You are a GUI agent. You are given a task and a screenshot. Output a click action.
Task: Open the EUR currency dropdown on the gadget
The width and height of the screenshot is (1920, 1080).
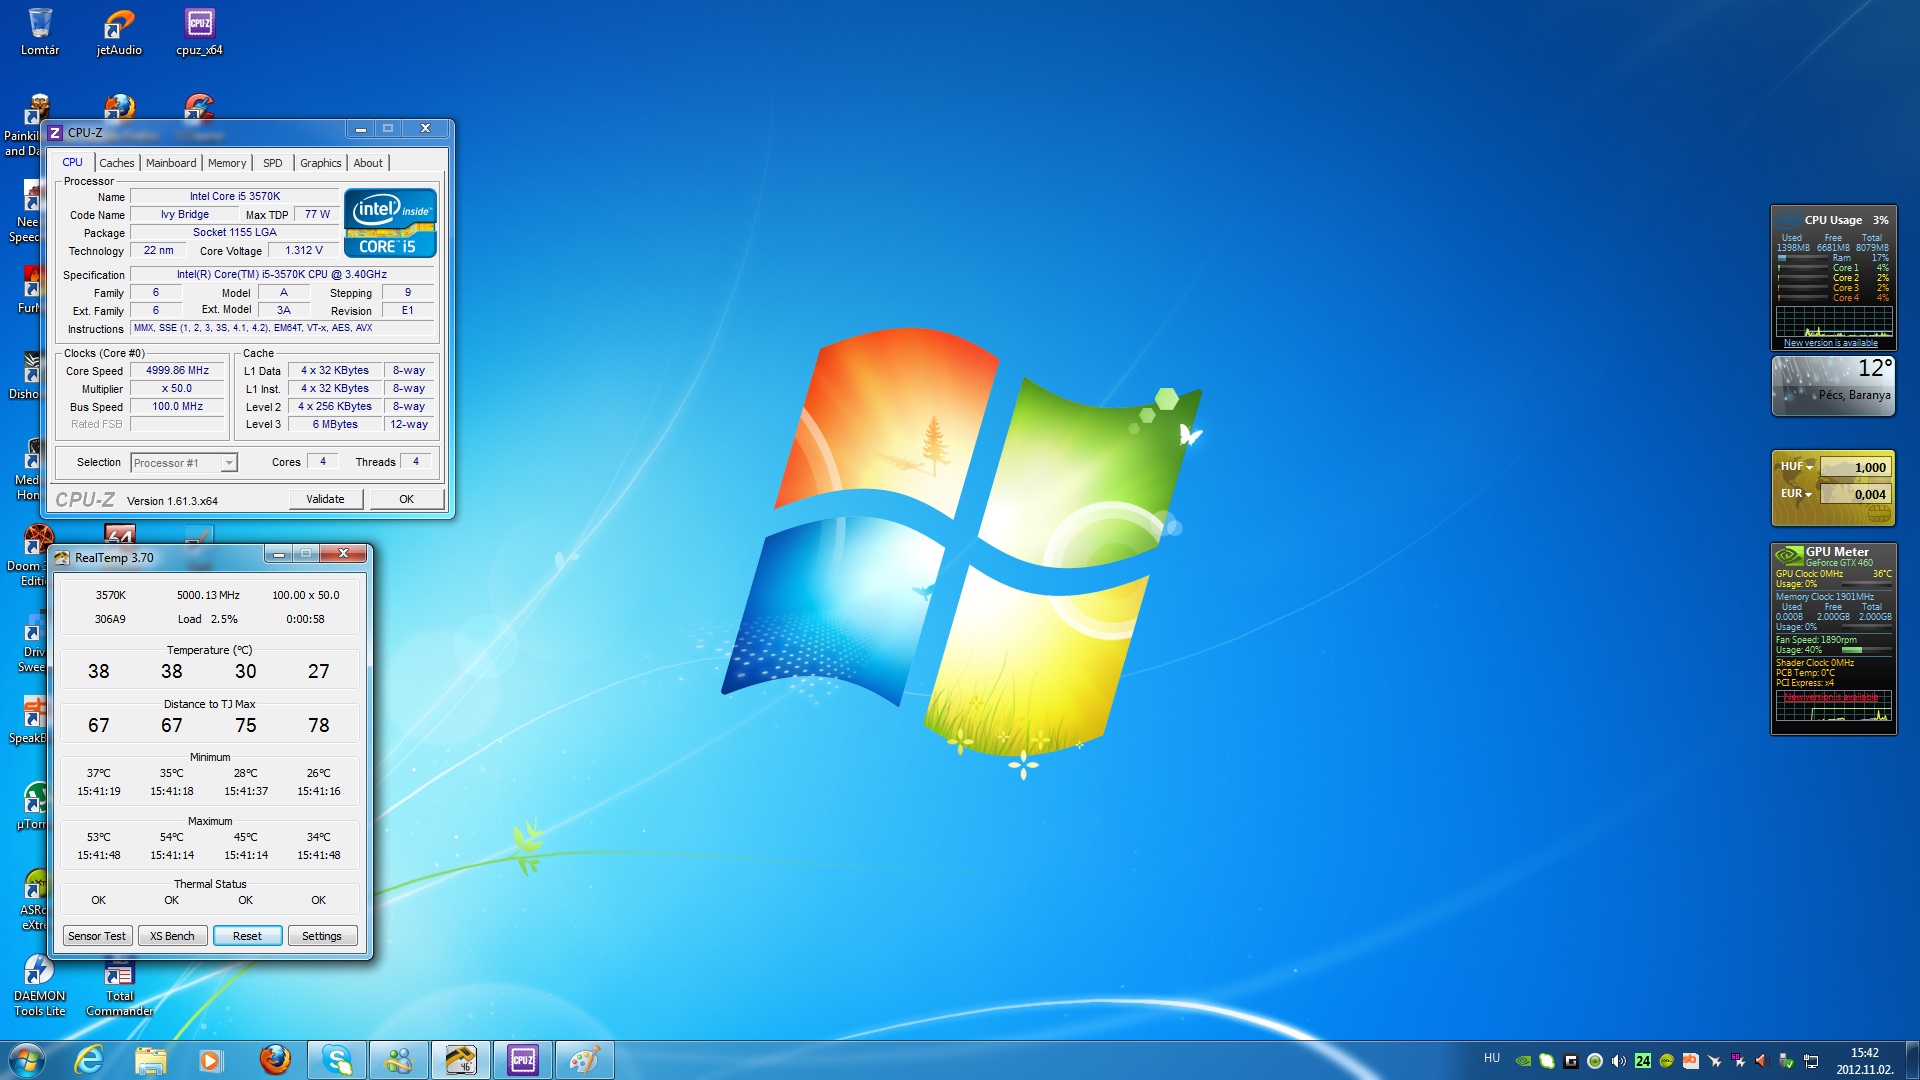click(1796, 494)
